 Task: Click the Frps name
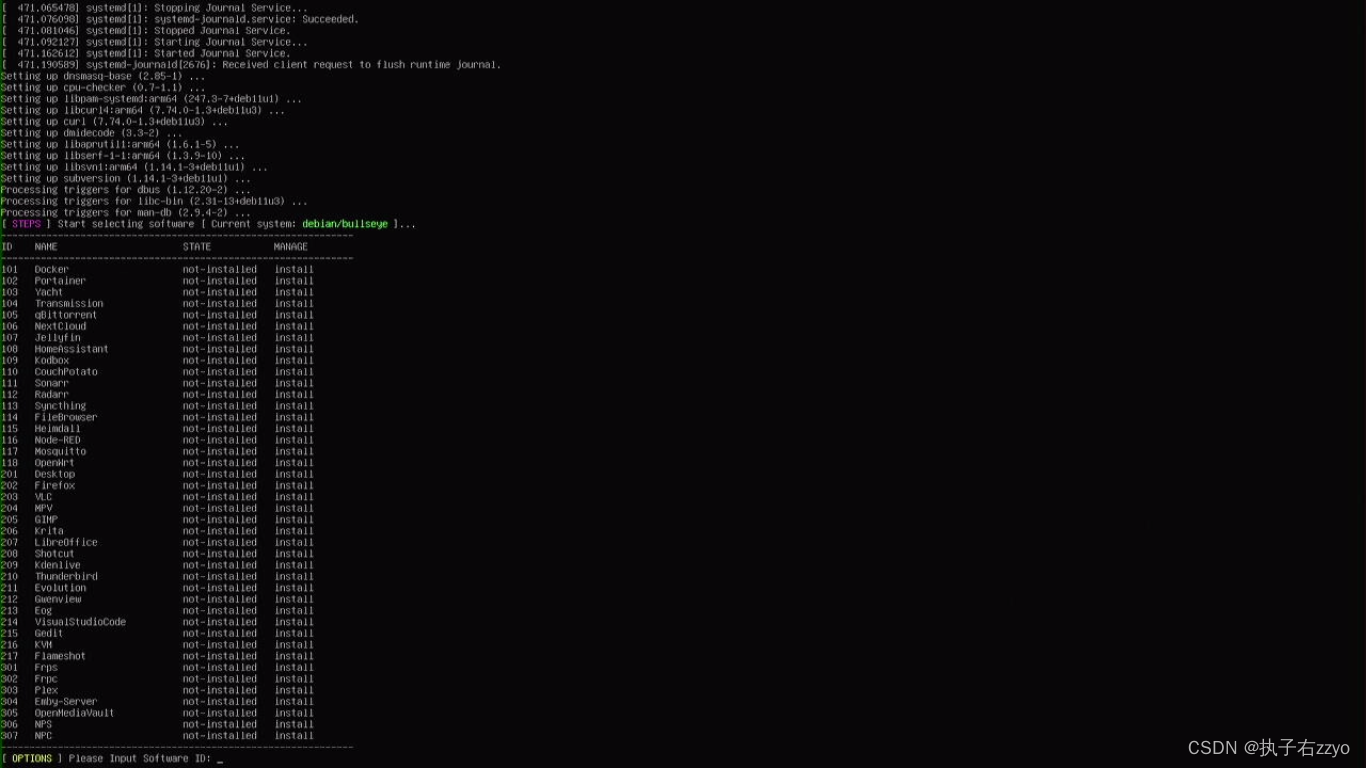point(46,668)
